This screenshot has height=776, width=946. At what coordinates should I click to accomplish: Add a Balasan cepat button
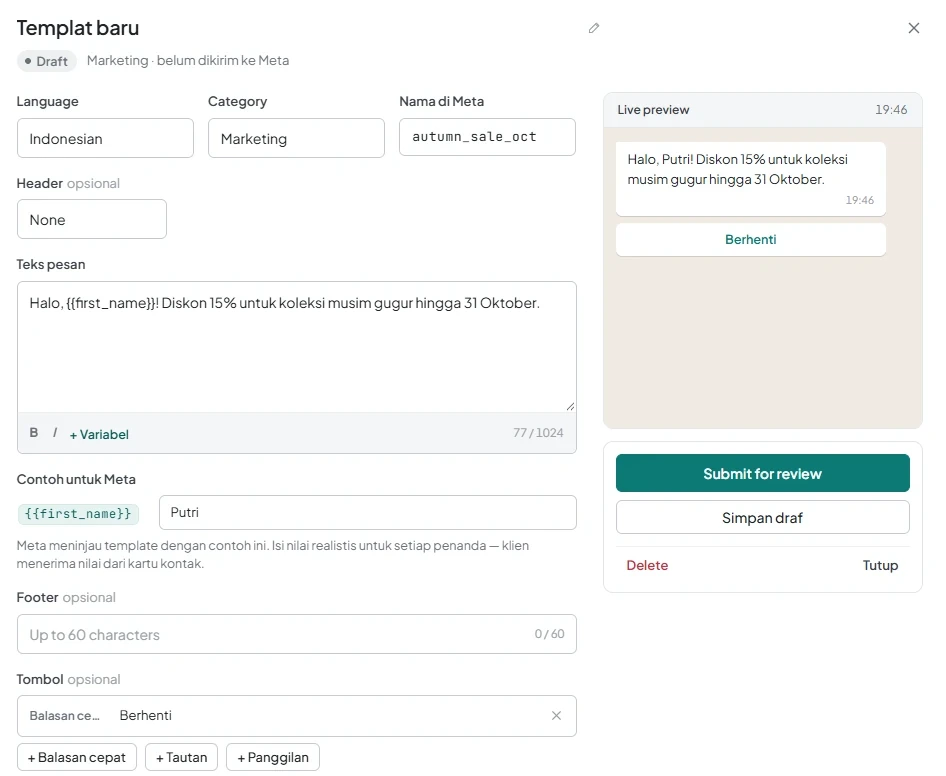click(77, 757)
